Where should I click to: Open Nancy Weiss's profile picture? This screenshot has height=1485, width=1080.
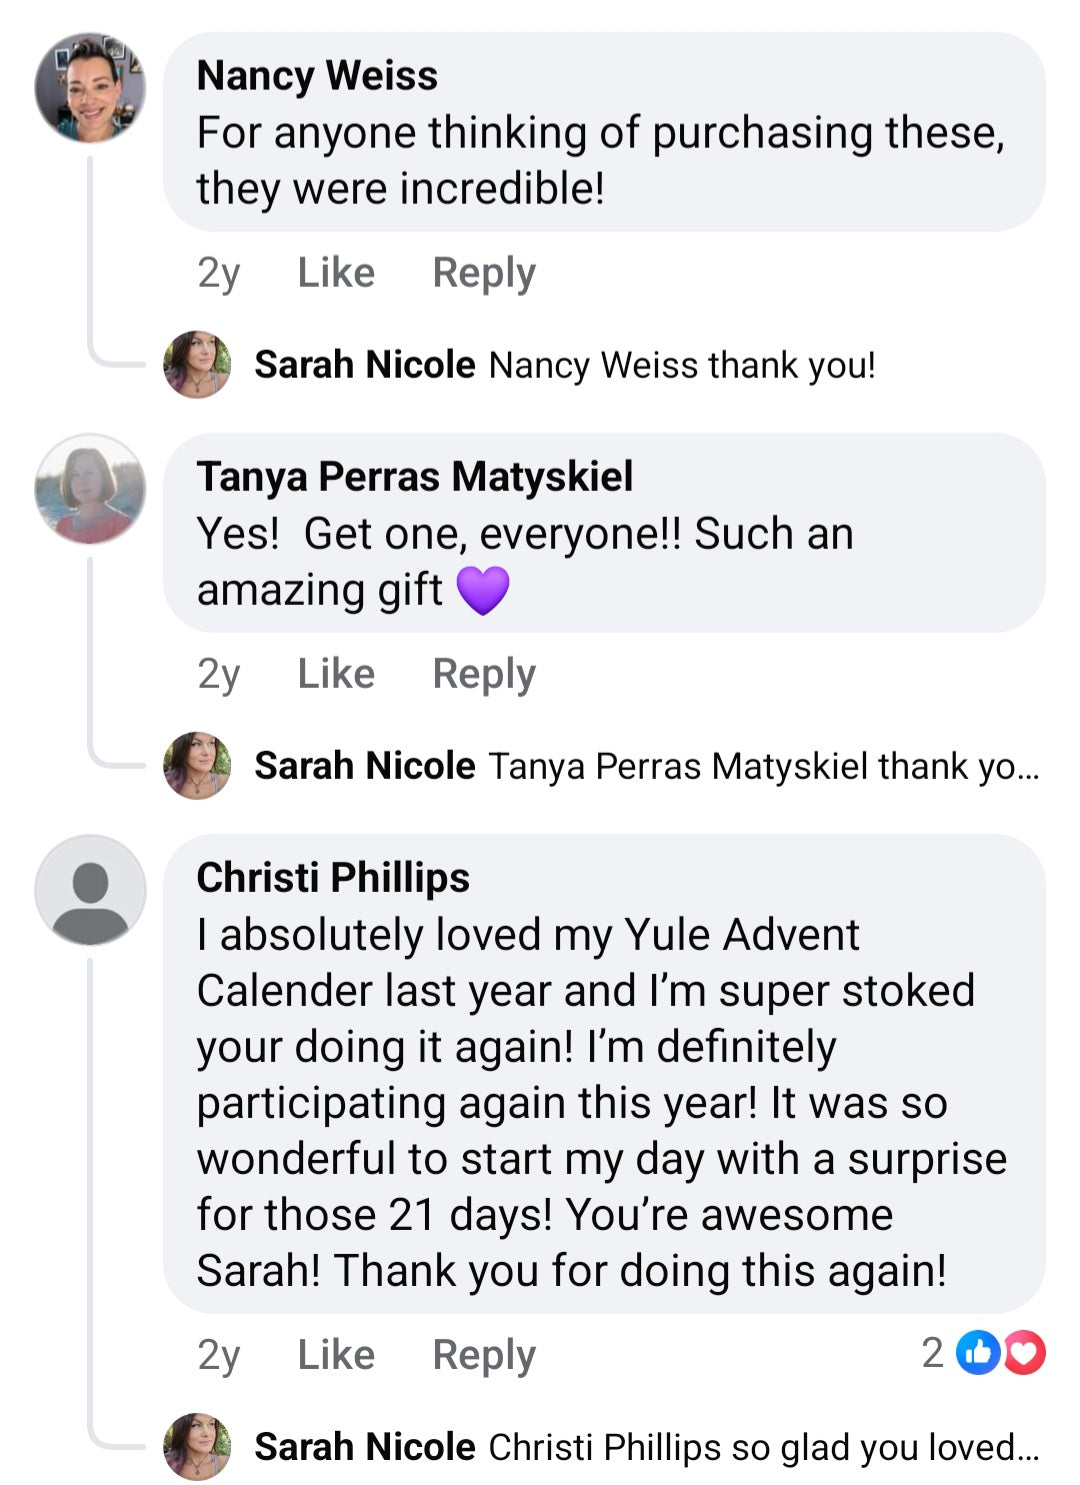pyautogui.click(x=90, y=88)
